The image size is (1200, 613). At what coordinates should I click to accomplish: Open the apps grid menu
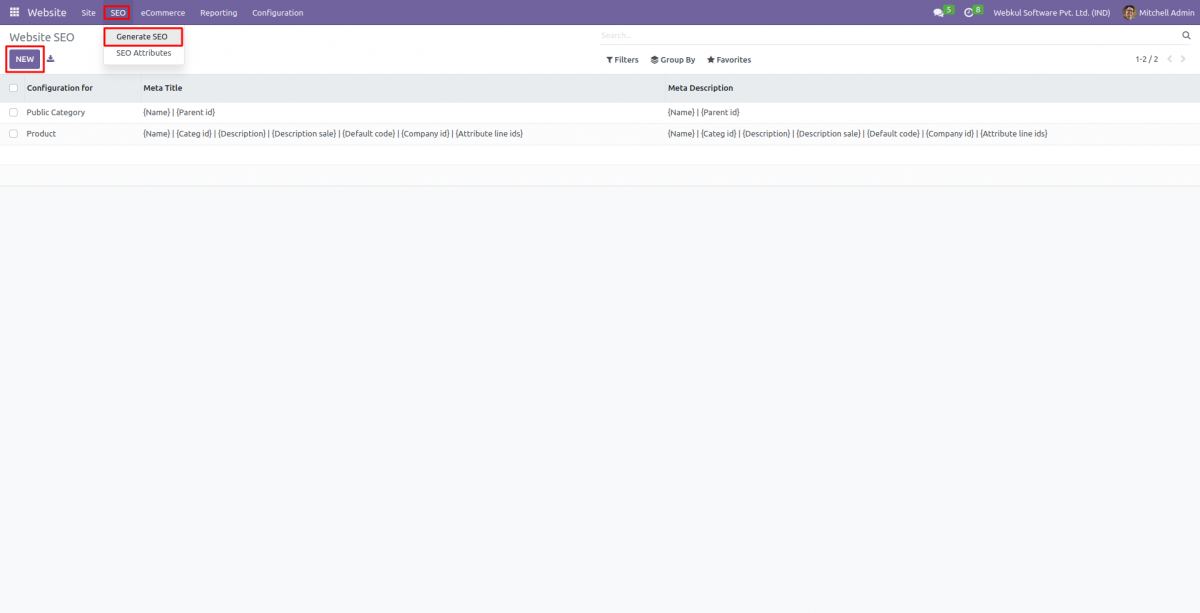click(x=14, y=12)
